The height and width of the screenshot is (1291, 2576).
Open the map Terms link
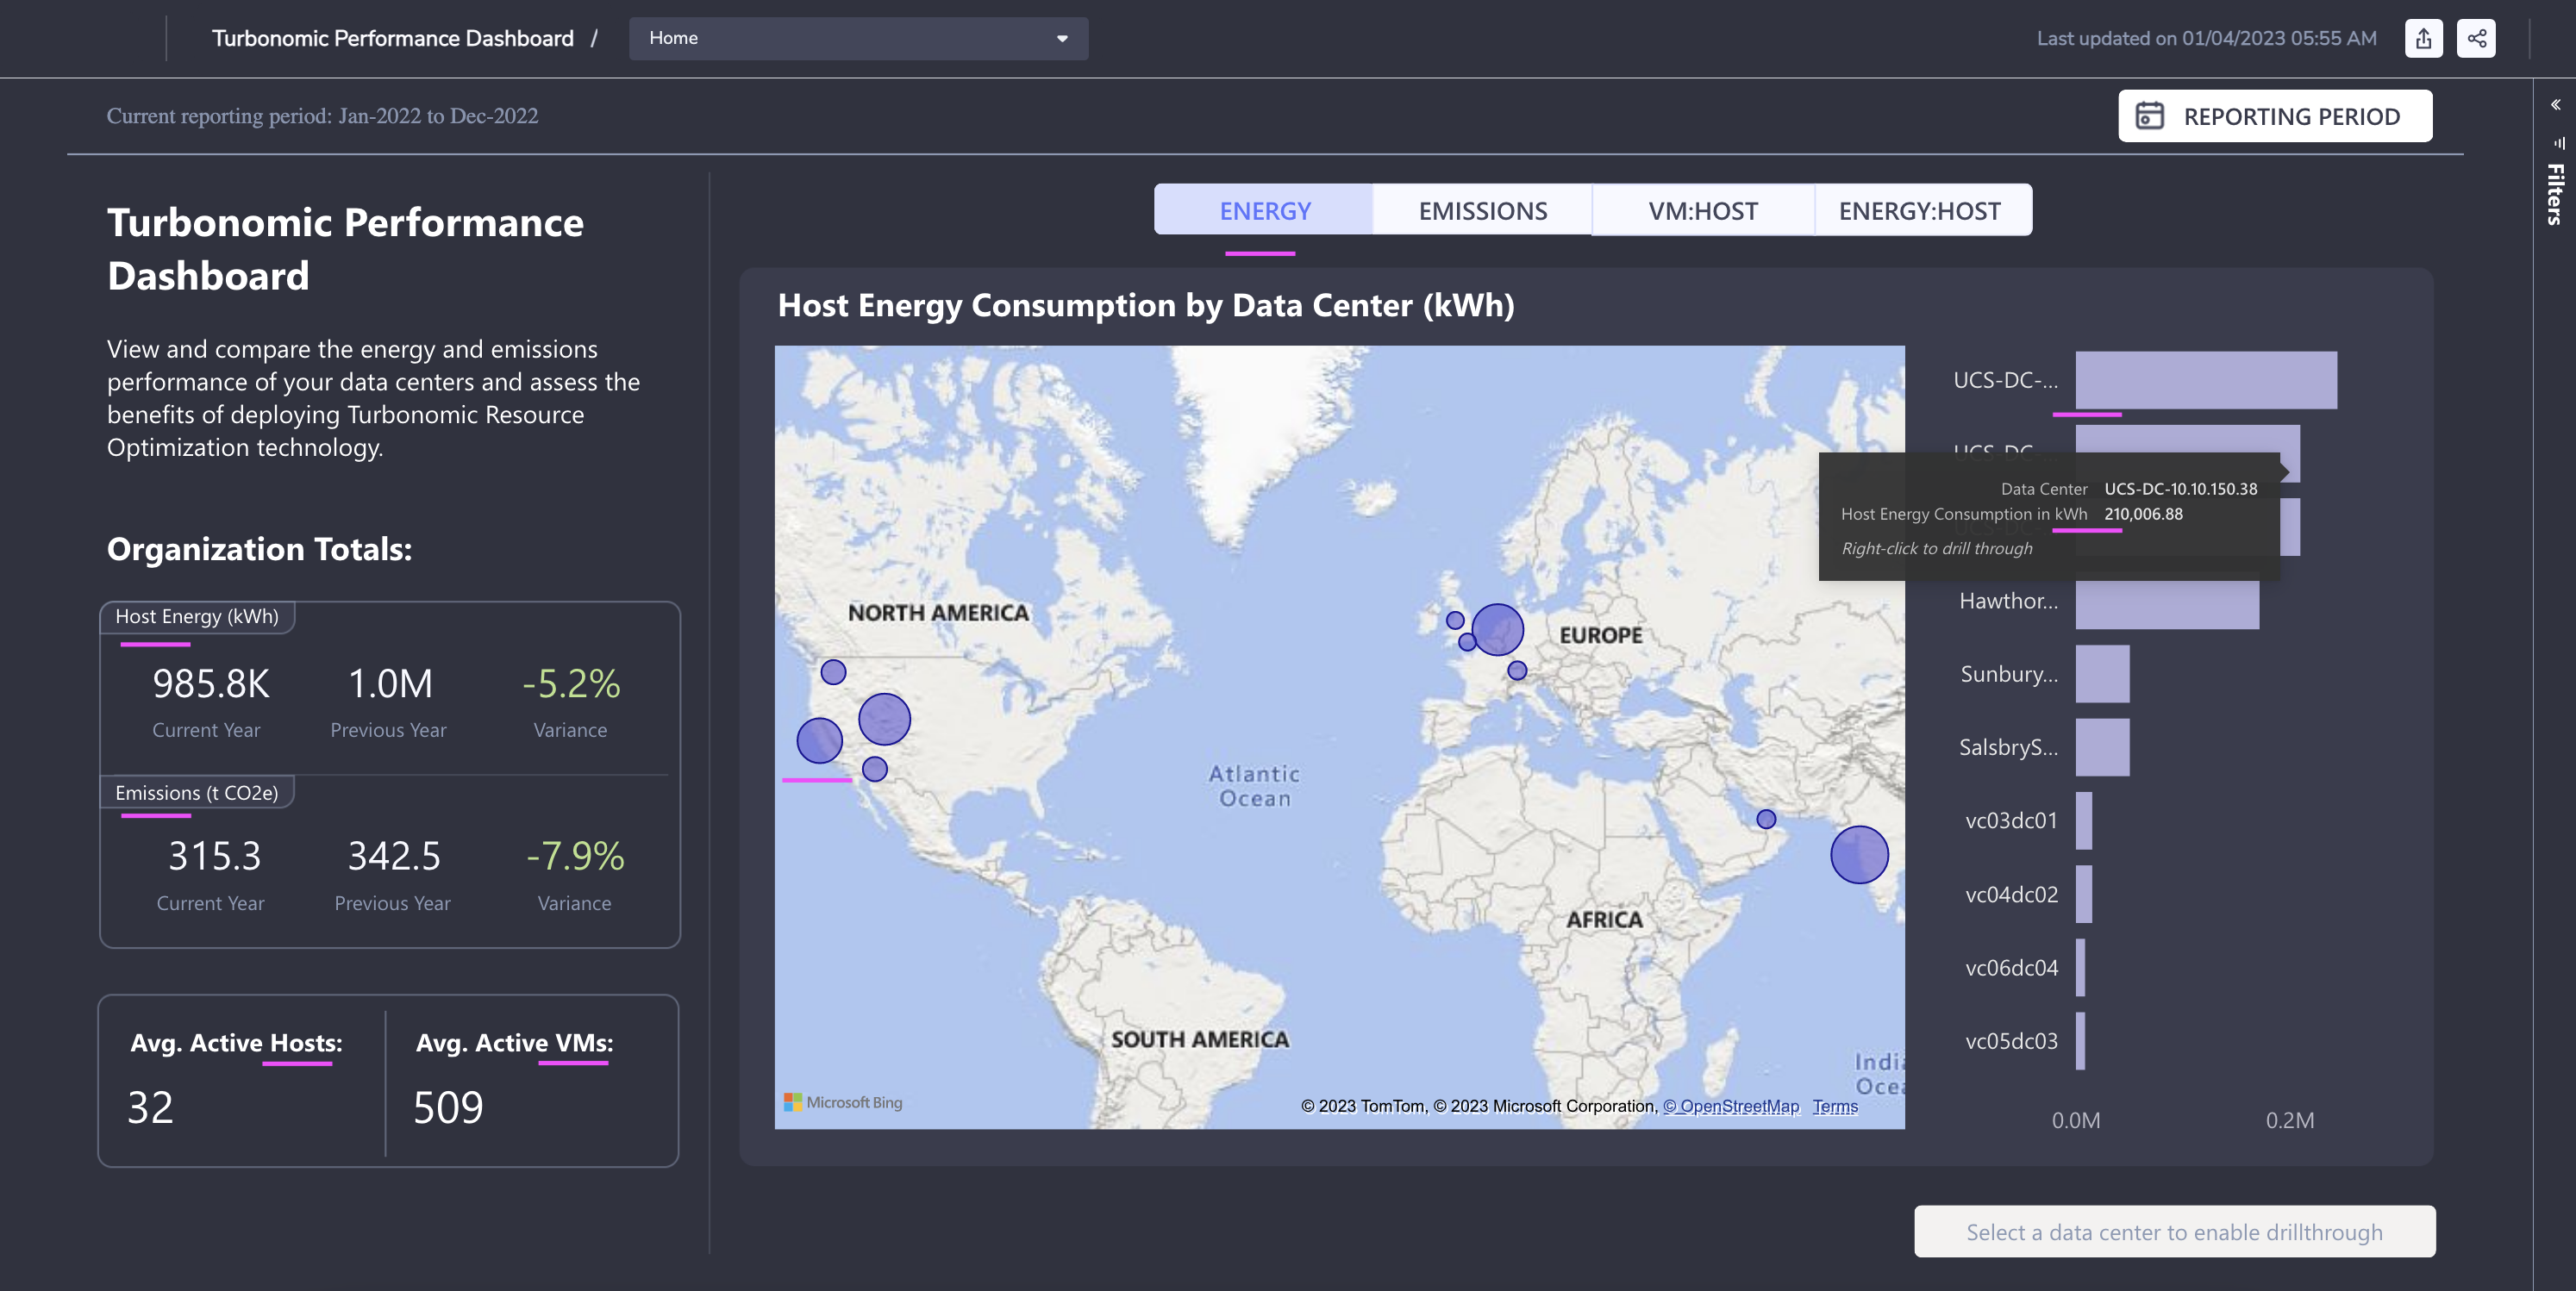click(x=1834, y=1106)
